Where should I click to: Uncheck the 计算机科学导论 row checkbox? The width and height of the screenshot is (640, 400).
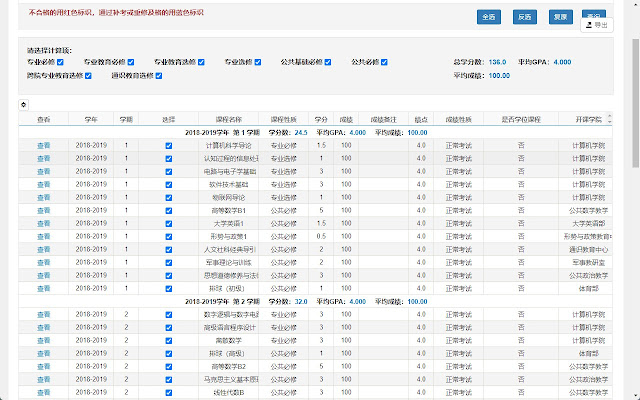[169, 146]
